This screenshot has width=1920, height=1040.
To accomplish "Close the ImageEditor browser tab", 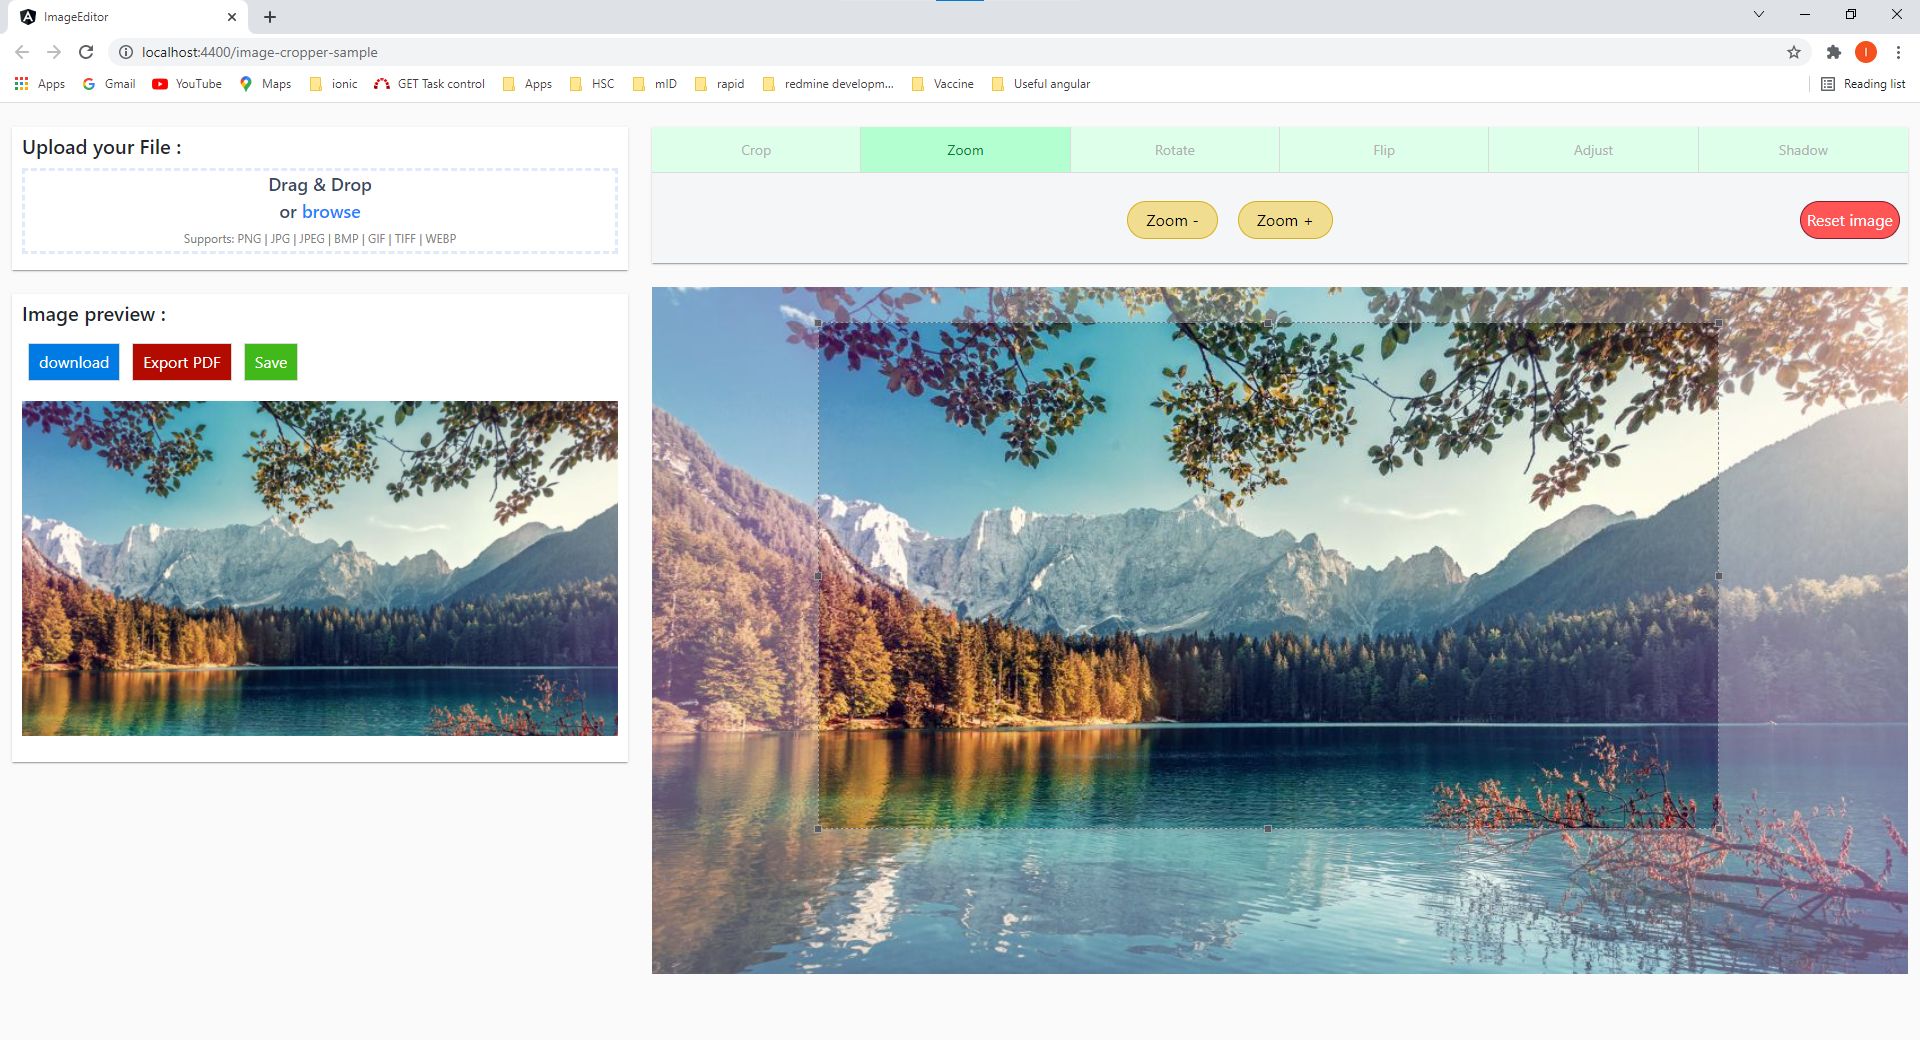I will [232, 17].
